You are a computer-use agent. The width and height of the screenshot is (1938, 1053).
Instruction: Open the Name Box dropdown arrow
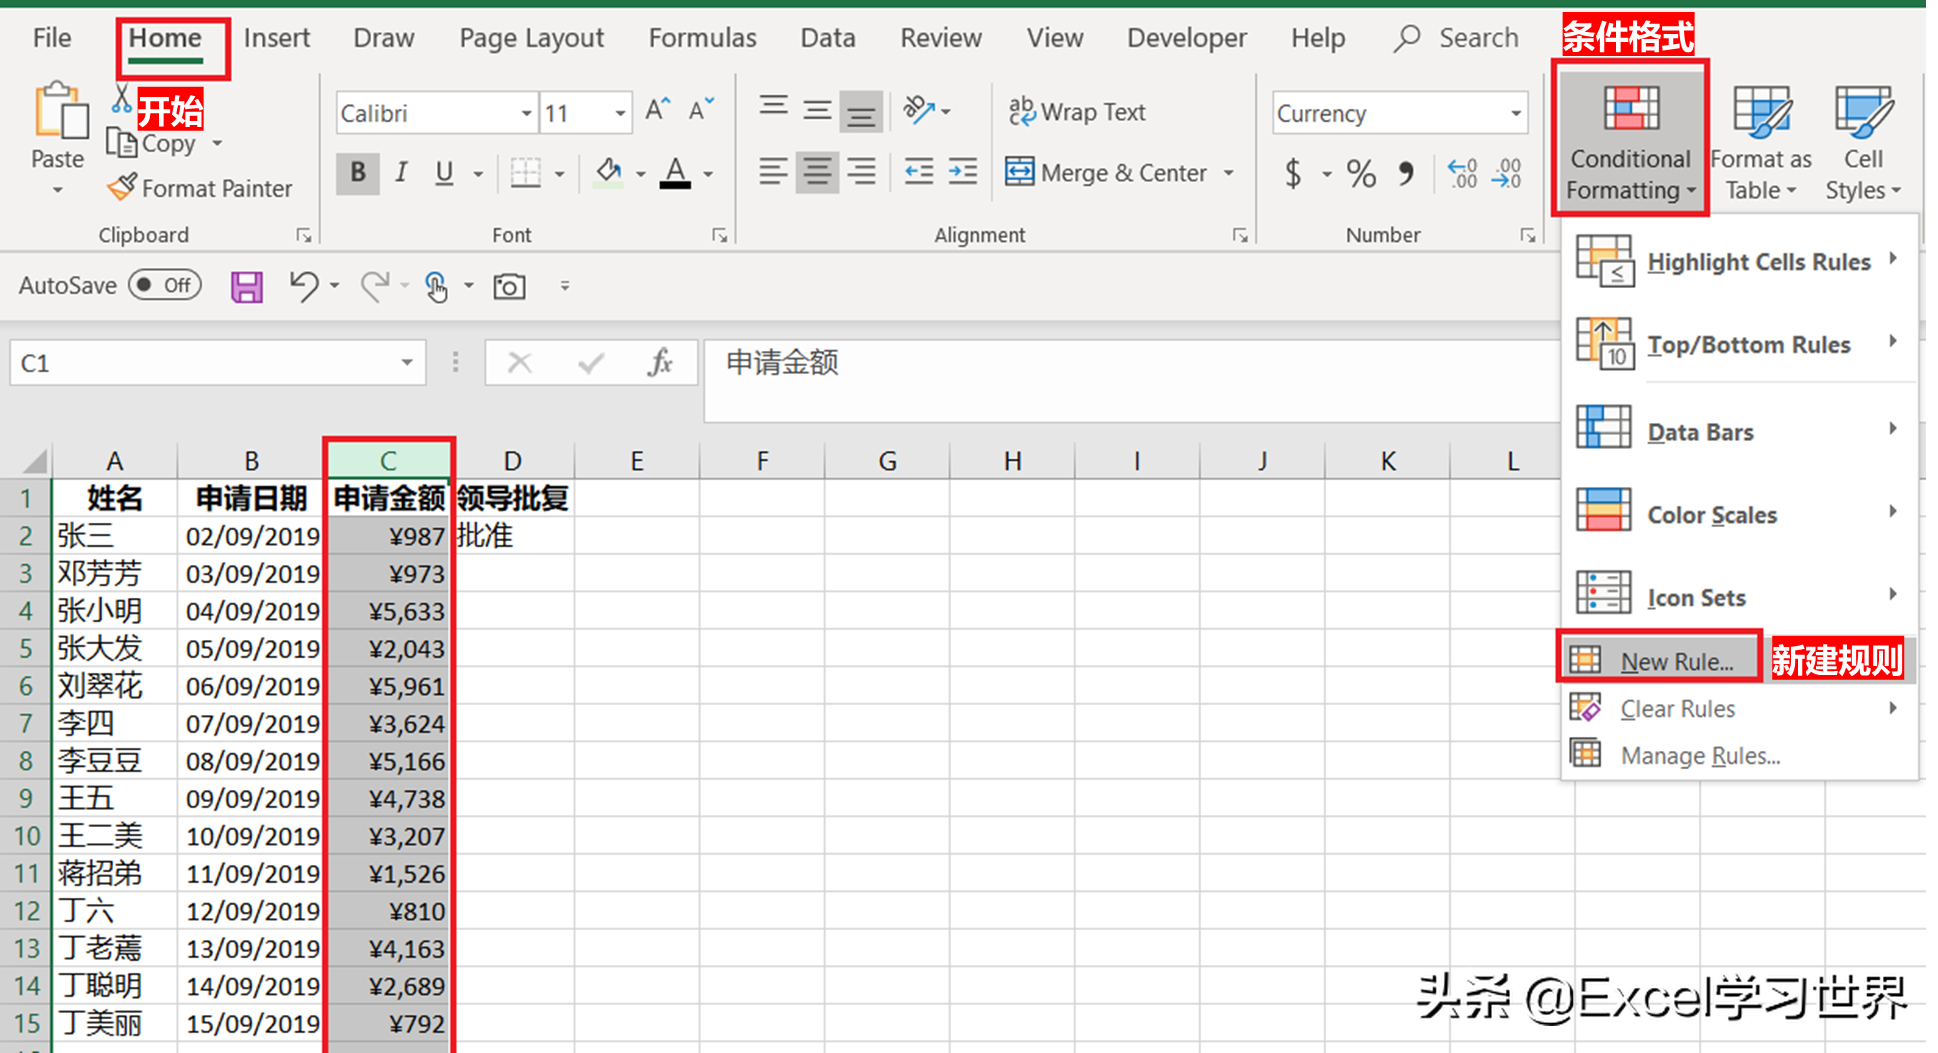(407, 362)
